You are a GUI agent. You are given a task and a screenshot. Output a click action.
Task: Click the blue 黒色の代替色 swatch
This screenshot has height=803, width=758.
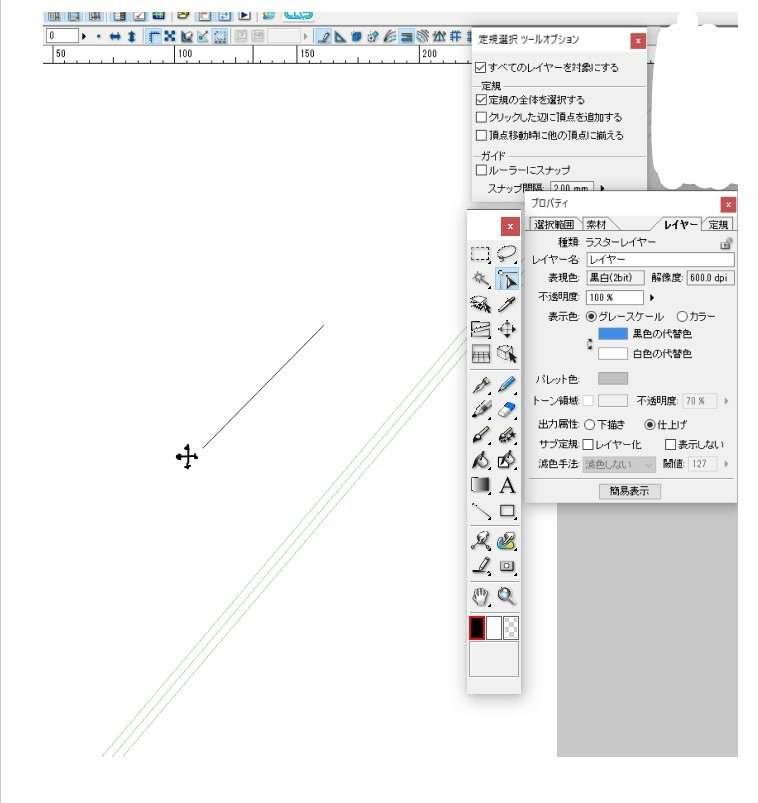613,334
